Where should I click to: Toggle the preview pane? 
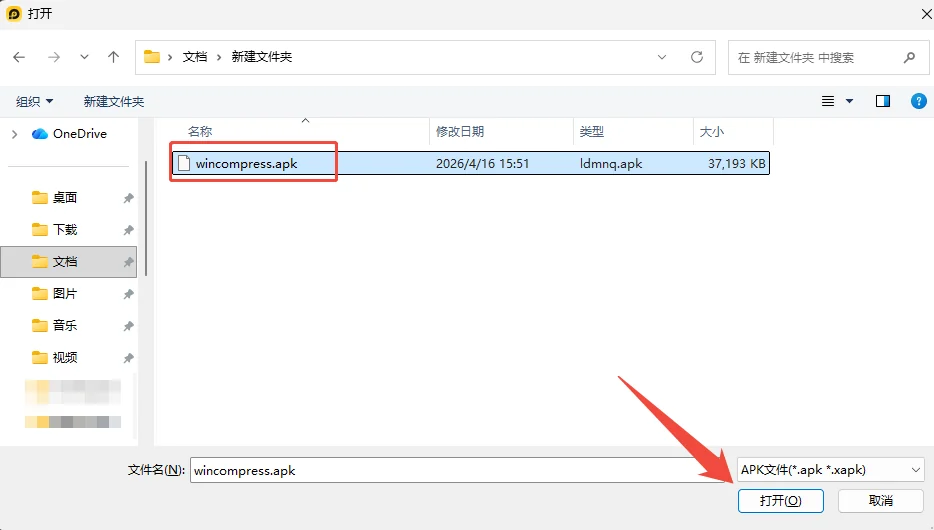pos(883,101)
